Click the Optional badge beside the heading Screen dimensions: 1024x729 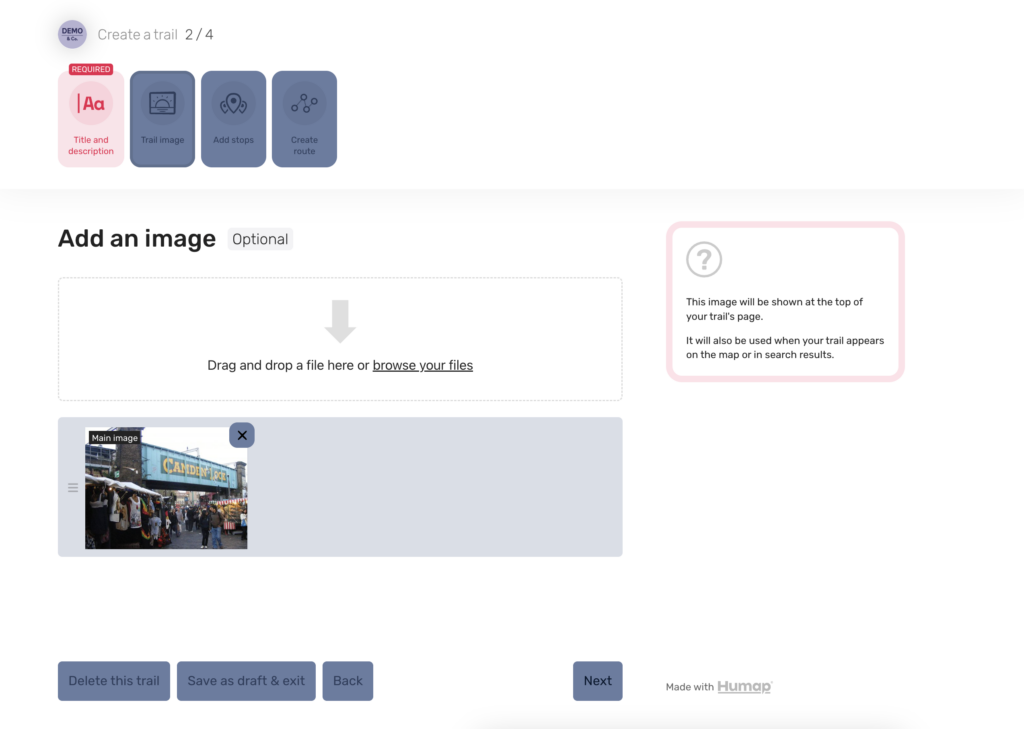click(x=260, y=239)
